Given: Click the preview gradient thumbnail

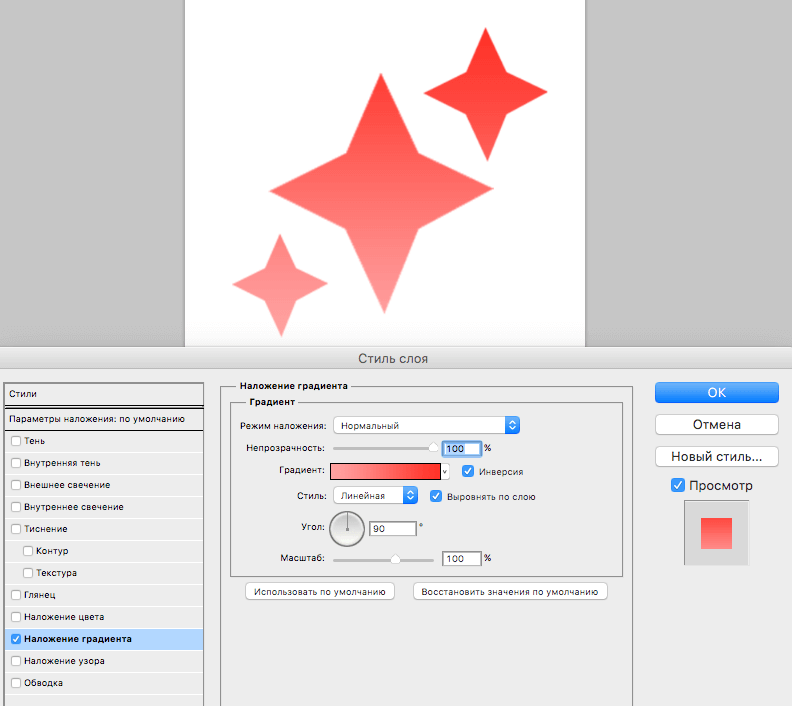Looking at the screenshot, I should (x=716, y=533).
